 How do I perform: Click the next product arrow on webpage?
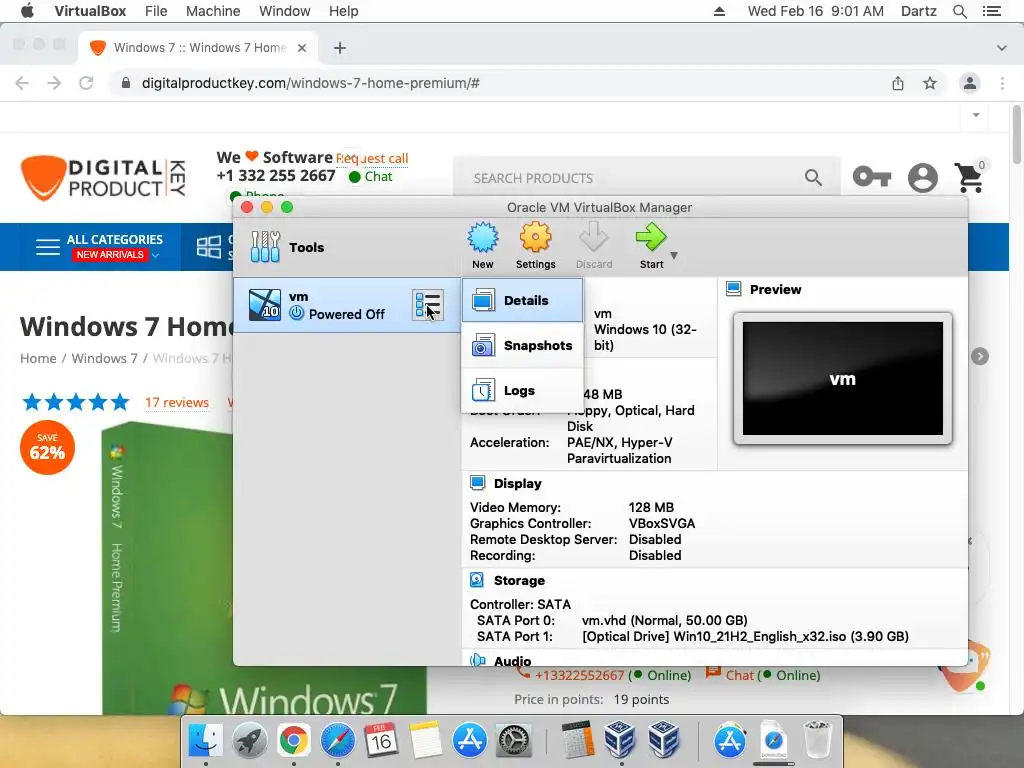tap(980, 356)
